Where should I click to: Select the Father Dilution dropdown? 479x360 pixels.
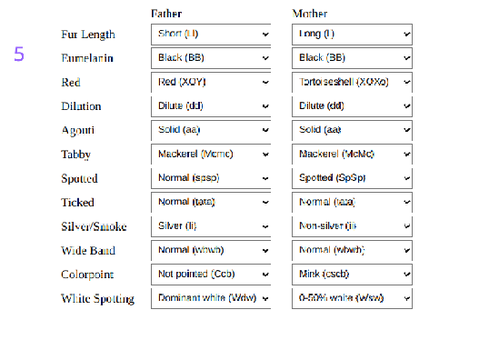click(211, 106)
